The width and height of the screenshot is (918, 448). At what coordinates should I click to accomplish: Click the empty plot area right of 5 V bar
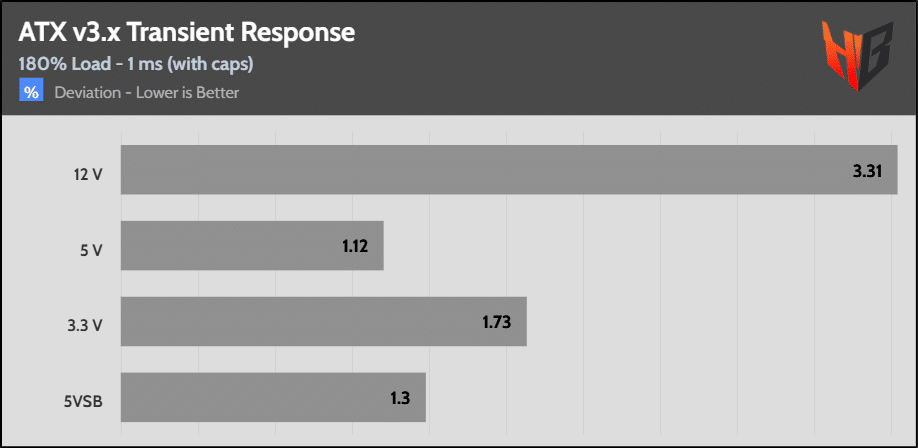[640, 246]
